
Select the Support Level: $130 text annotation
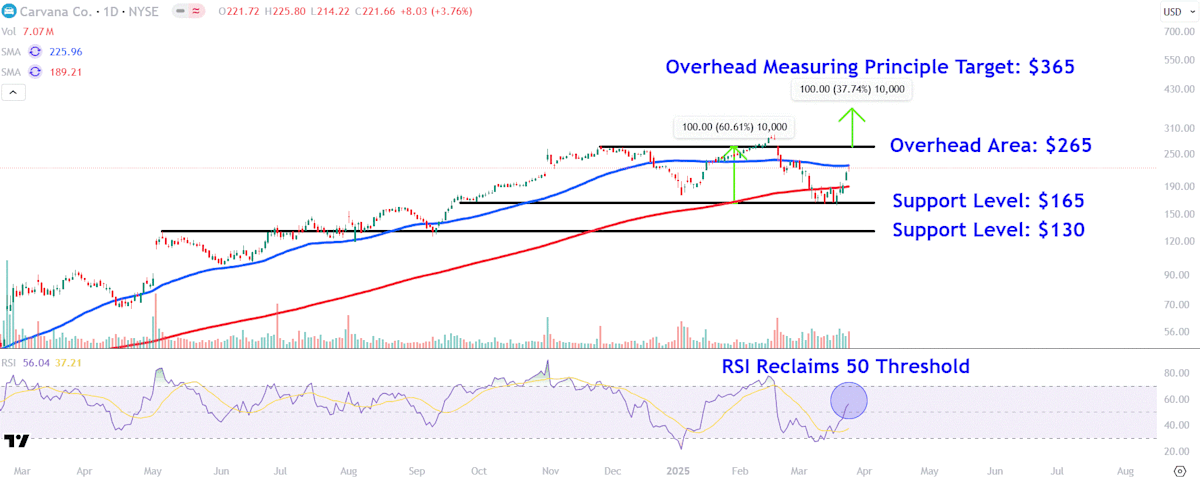[x=988, y=230]
